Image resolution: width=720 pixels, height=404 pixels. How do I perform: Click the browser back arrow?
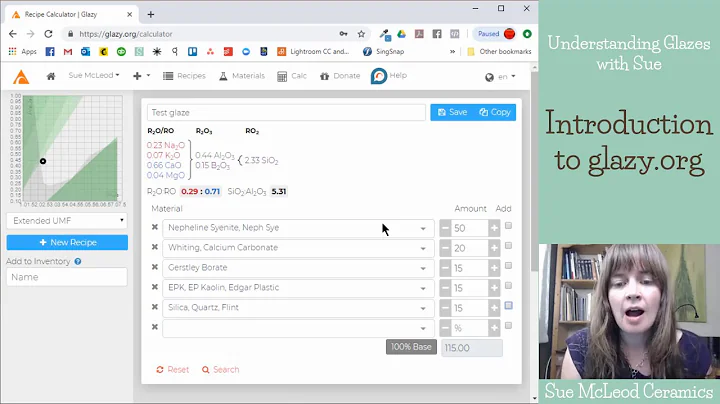pyautogui.click(x=13, y=34)
